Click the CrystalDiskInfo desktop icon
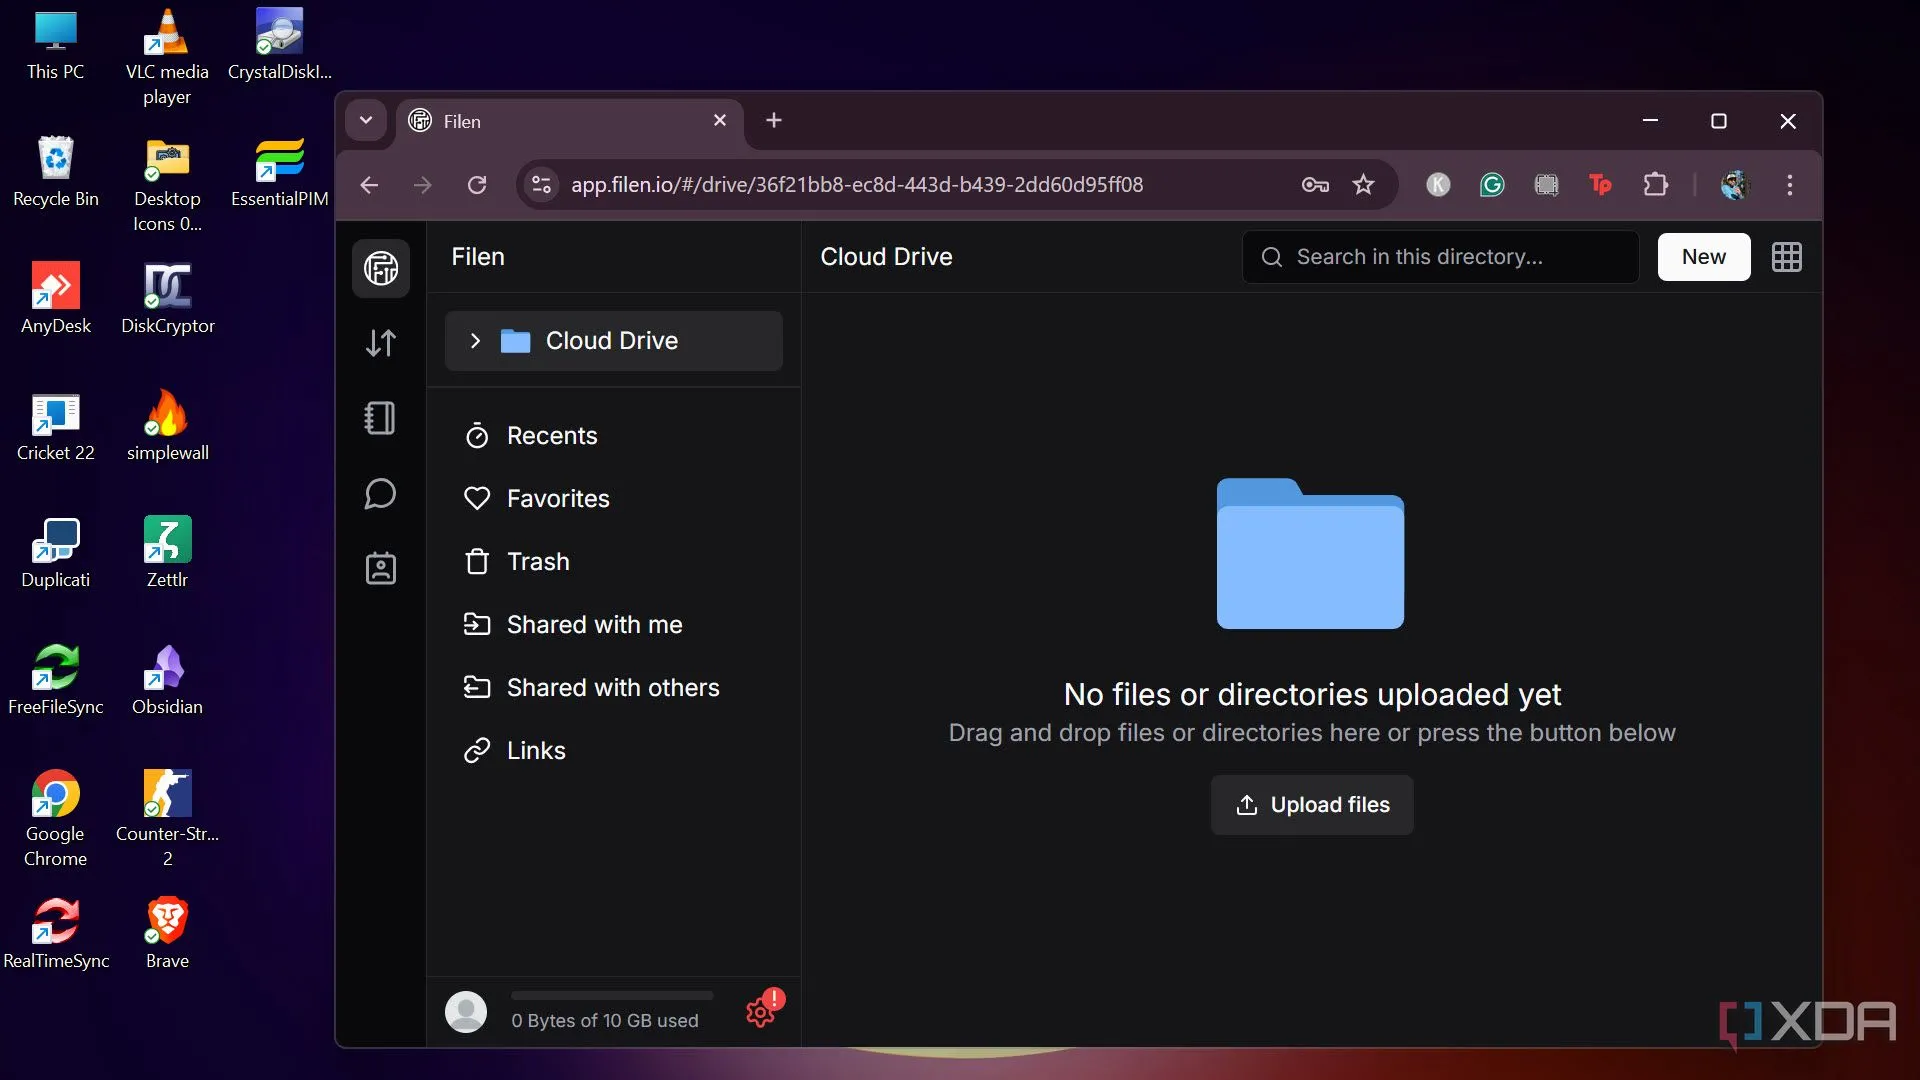 [280, 46]
